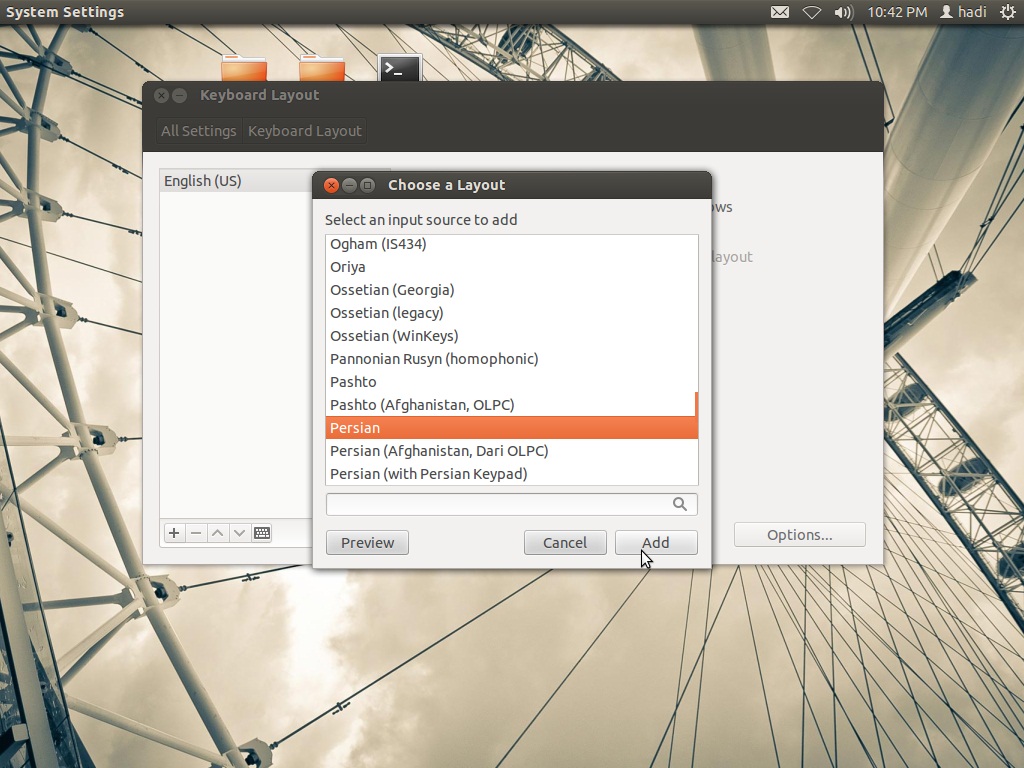The image size is (1024, 768).
Task: Click the move layout down arrow
Action: pyautogui.click(x=240, y=533)
